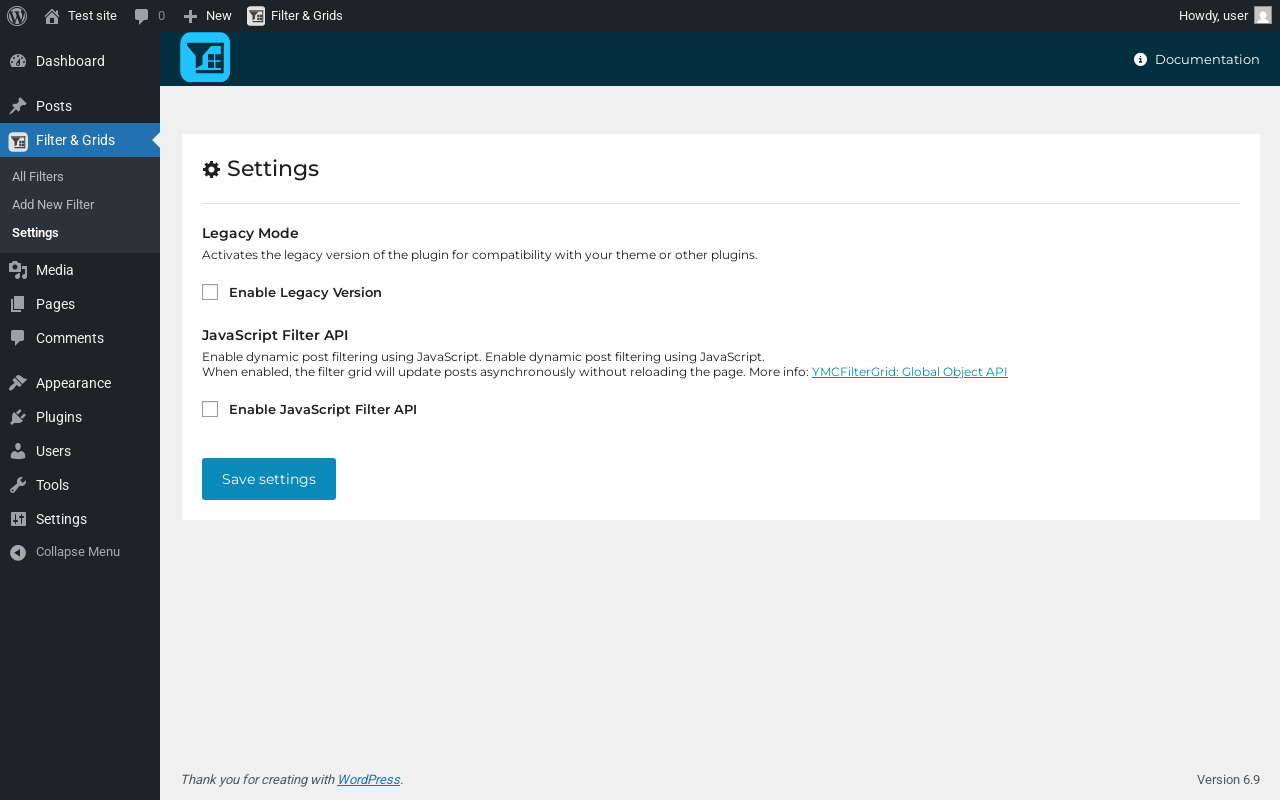Open the Test site home icon
Image resolution: width=1280 pixels, height=800 pixels.
pyautogui.click(x=52, y=16)
